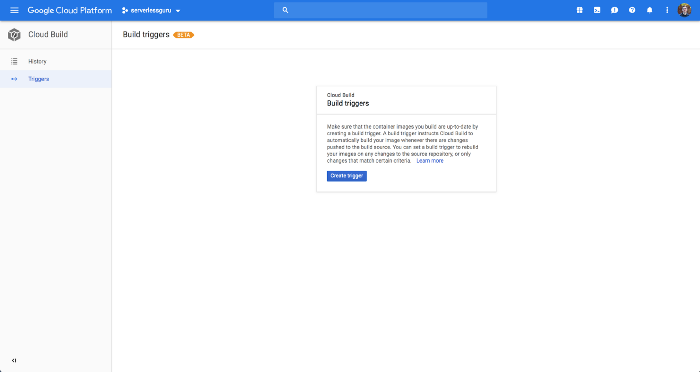This screenshot has width=700, height=372.
Task: Open the Learn more link
Action: (x=430, y=161)
